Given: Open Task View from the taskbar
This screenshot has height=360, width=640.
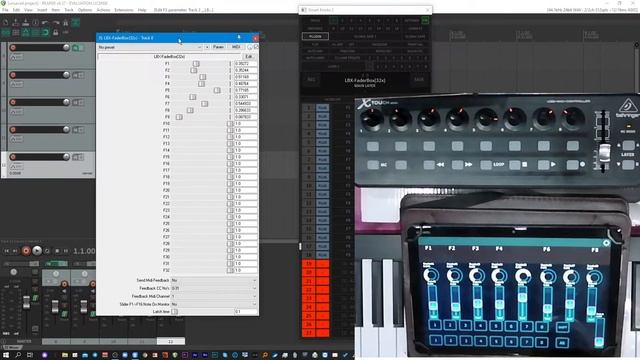Looking at the screenshot, I should pos(30,355).
